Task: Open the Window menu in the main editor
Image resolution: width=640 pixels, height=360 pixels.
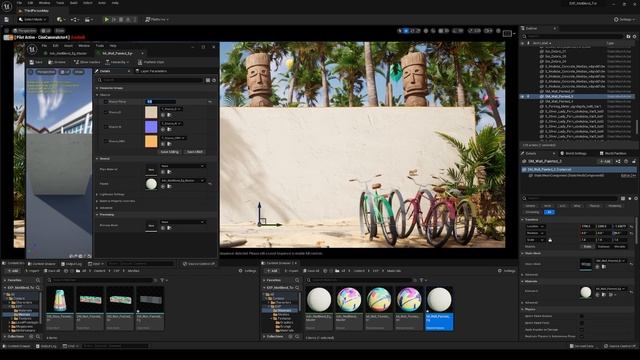Action: (44, 3)
